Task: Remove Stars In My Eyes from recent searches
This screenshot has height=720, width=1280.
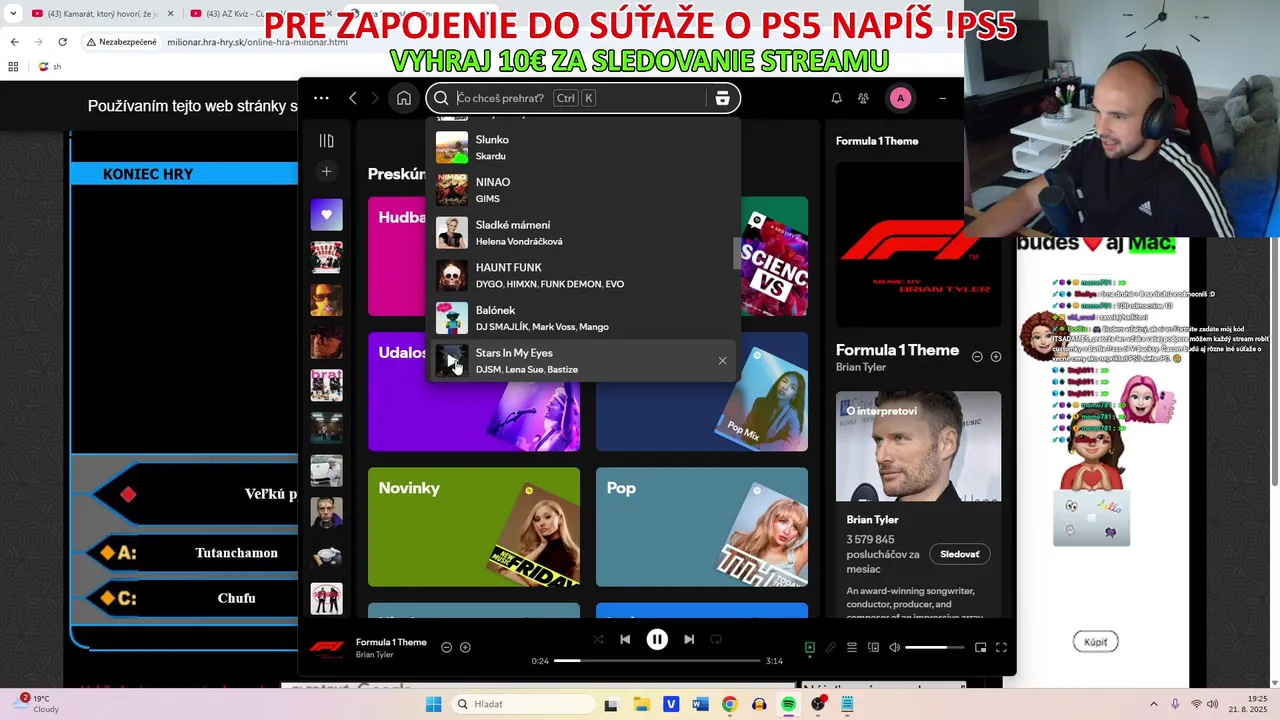Action: click(x=722, y=361)
